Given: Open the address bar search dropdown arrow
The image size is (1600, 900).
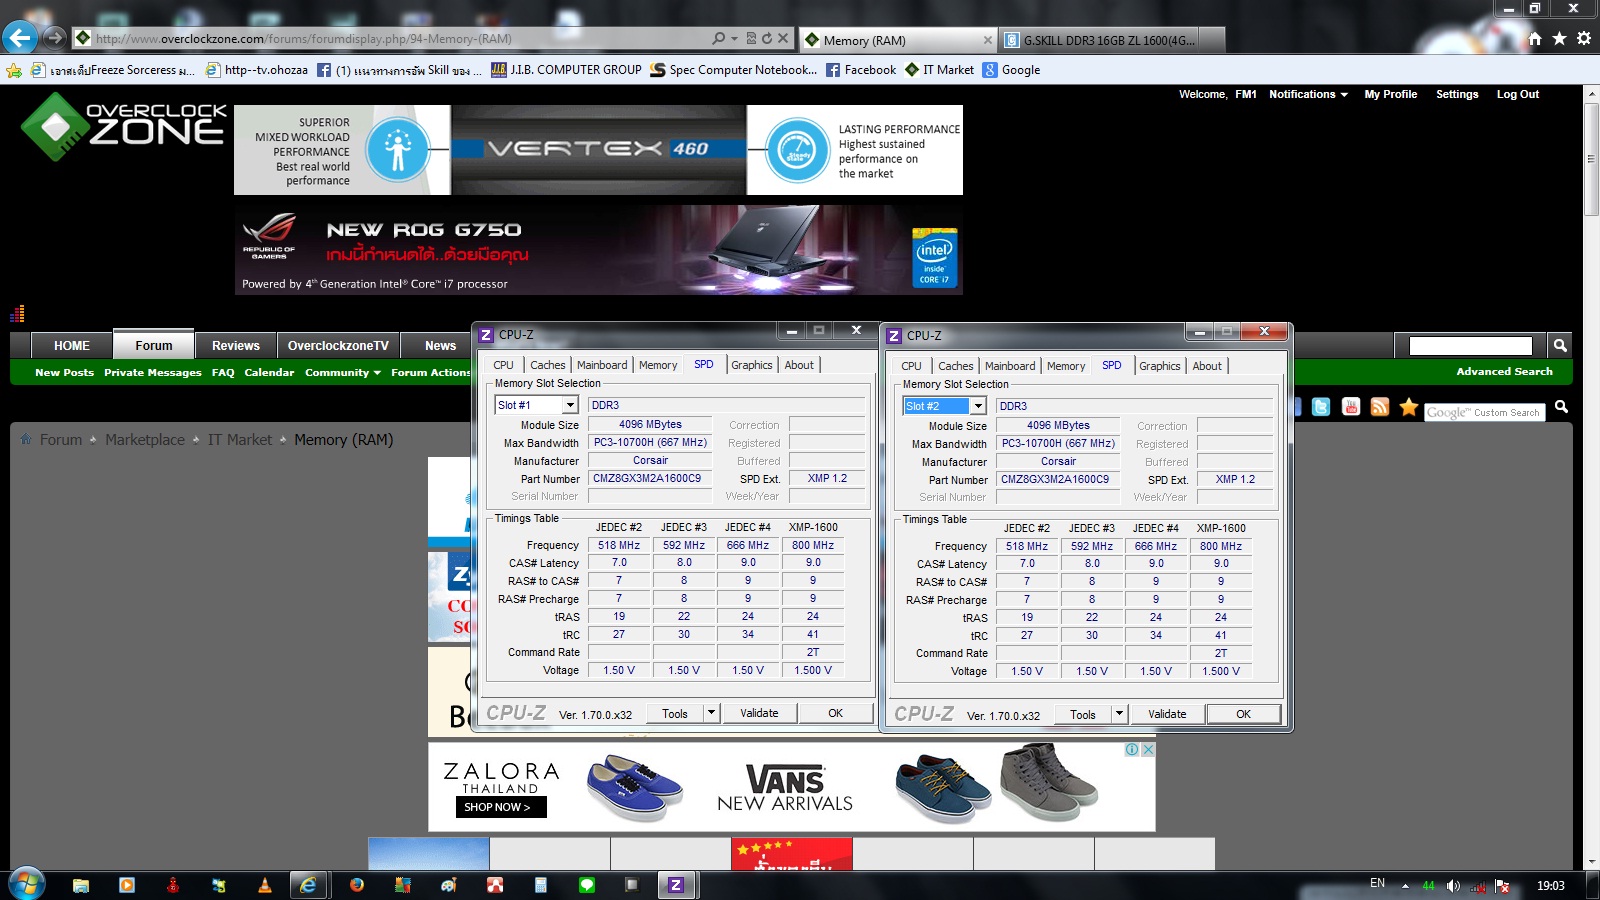Looking at the screenshot, I should point(735,39).
